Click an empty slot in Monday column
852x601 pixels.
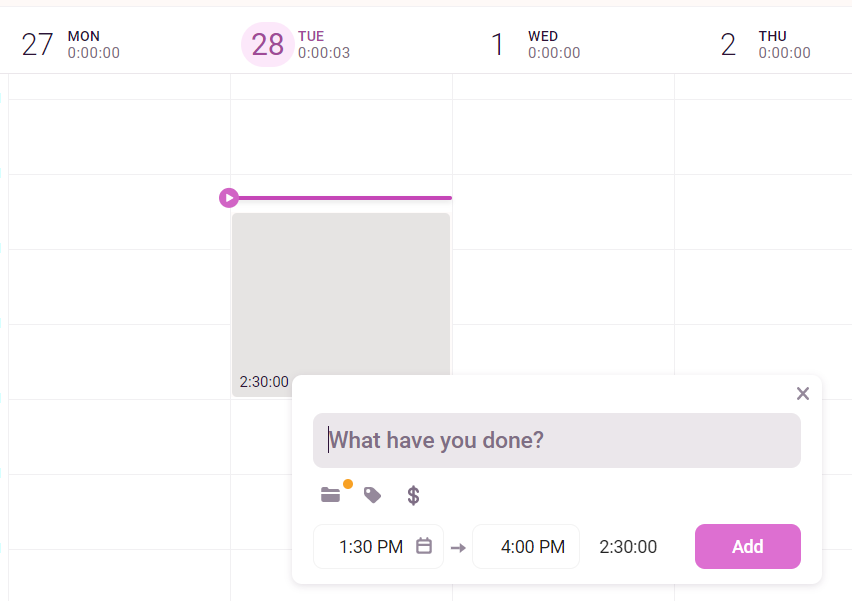119,287
